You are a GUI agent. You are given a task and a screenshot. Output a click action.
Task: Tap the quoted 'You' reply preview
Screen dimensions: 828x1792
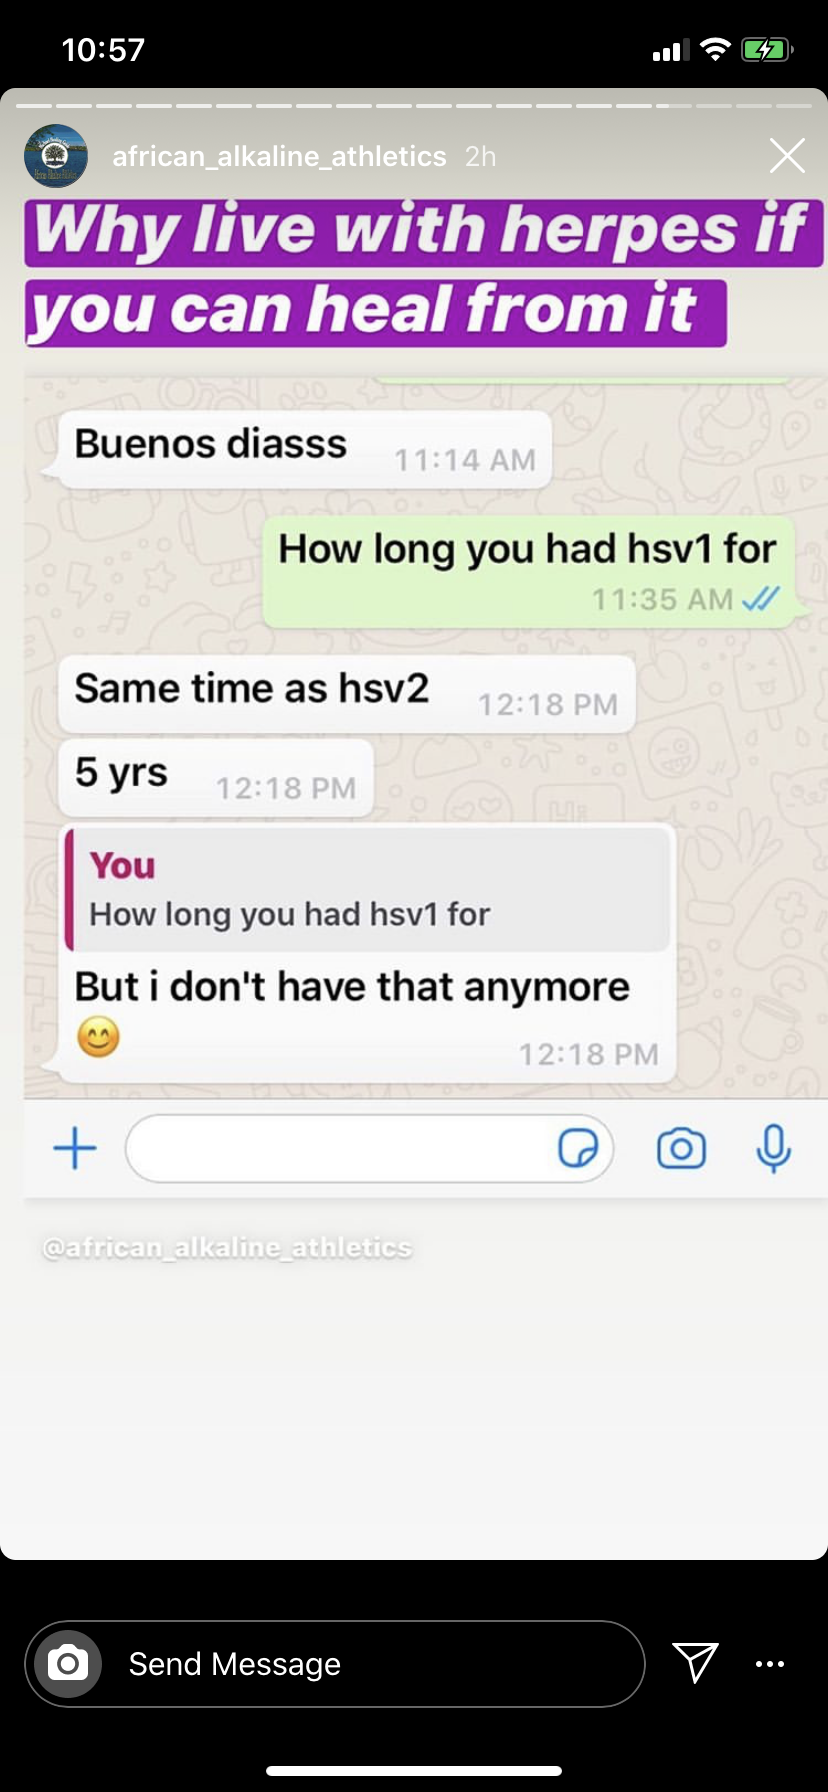pyautogui.click(x=368, y=889)
